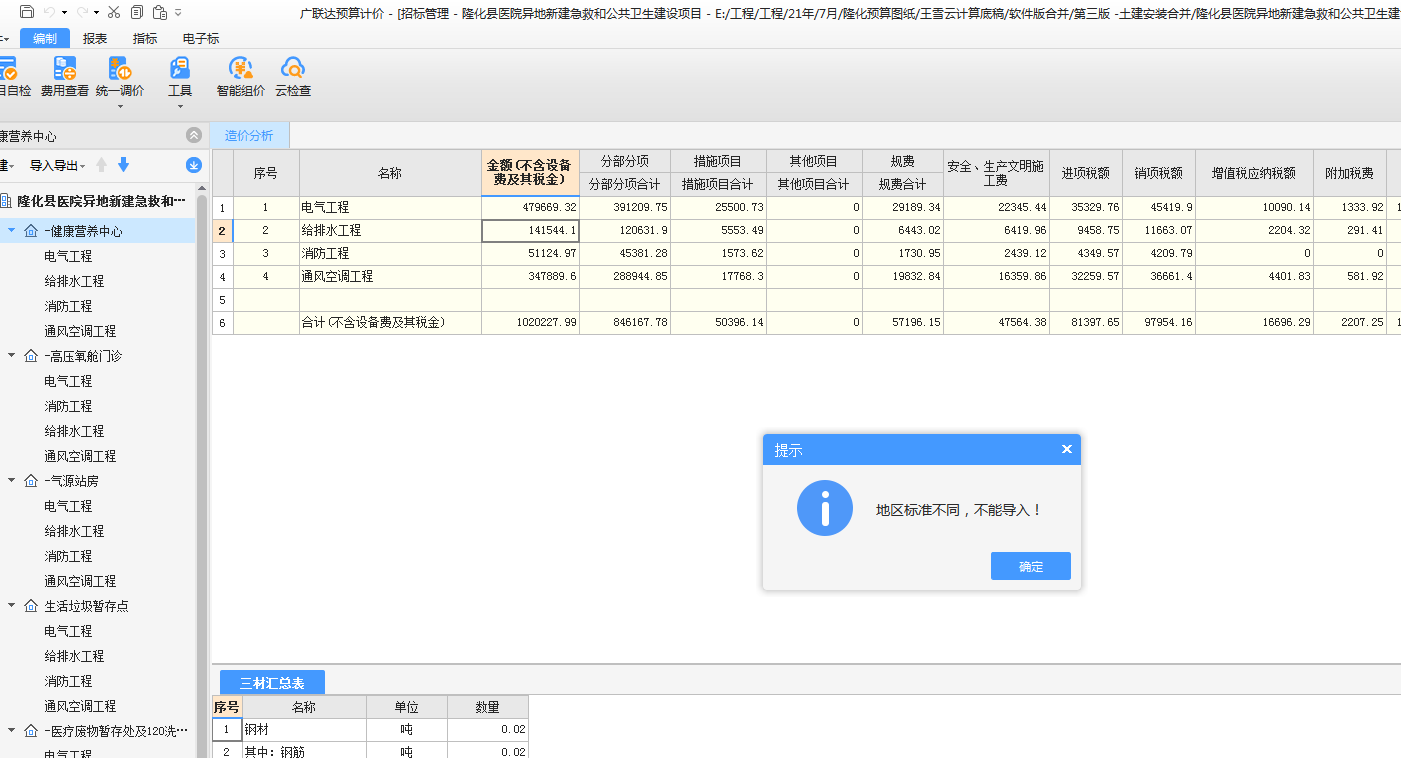1401x758 pixels.
Task: Close the 提示 dialog with X
Action: [x=1066, y=450]
